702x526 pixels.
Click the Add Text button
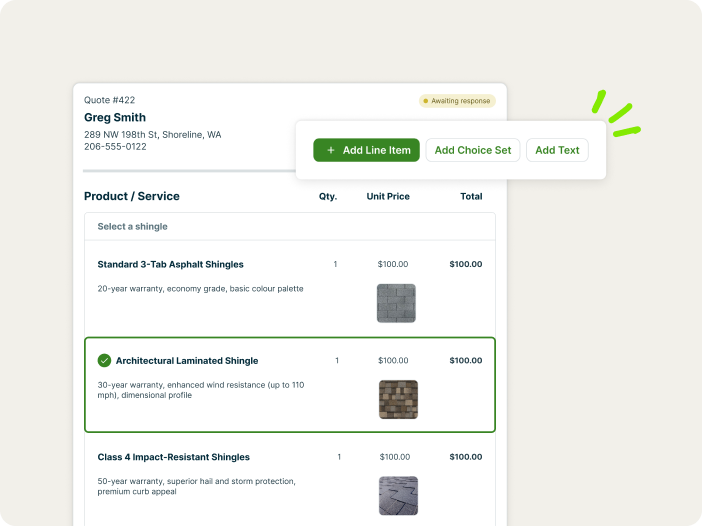557,150
